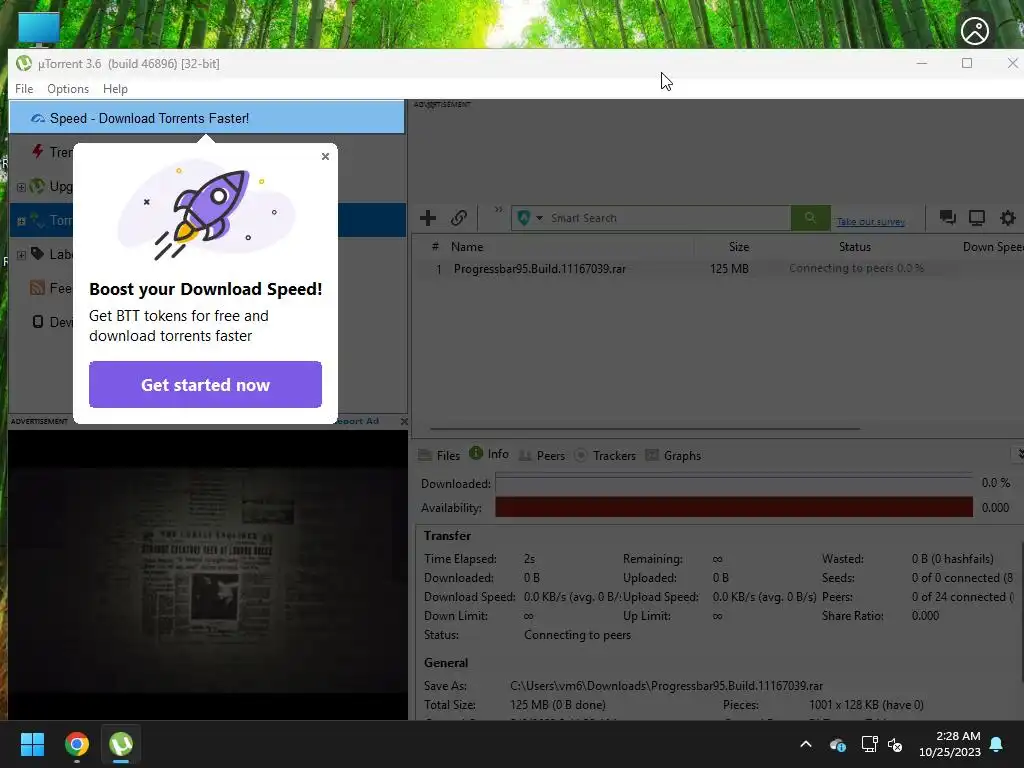
Task: Click the circular user overlay icon top-right
Action: [974, 31]
